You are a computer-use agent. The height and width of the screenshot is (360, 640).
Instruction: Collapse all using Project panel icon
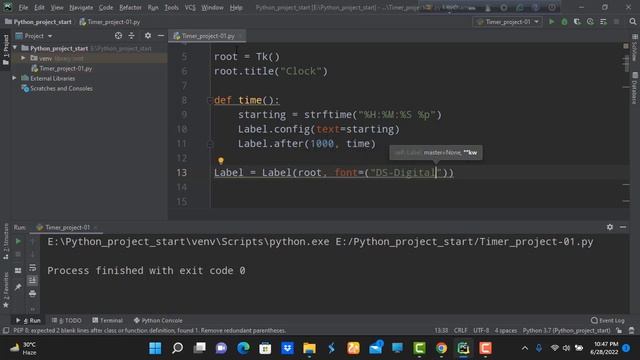(131, 36)
